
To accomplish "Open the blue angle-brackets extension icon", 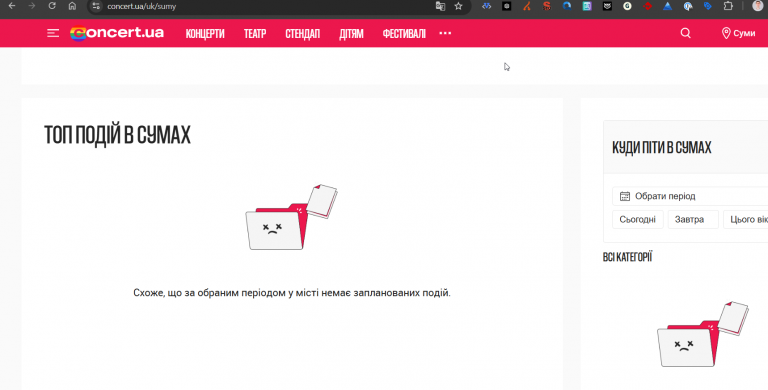I will [x=486, y=6].
